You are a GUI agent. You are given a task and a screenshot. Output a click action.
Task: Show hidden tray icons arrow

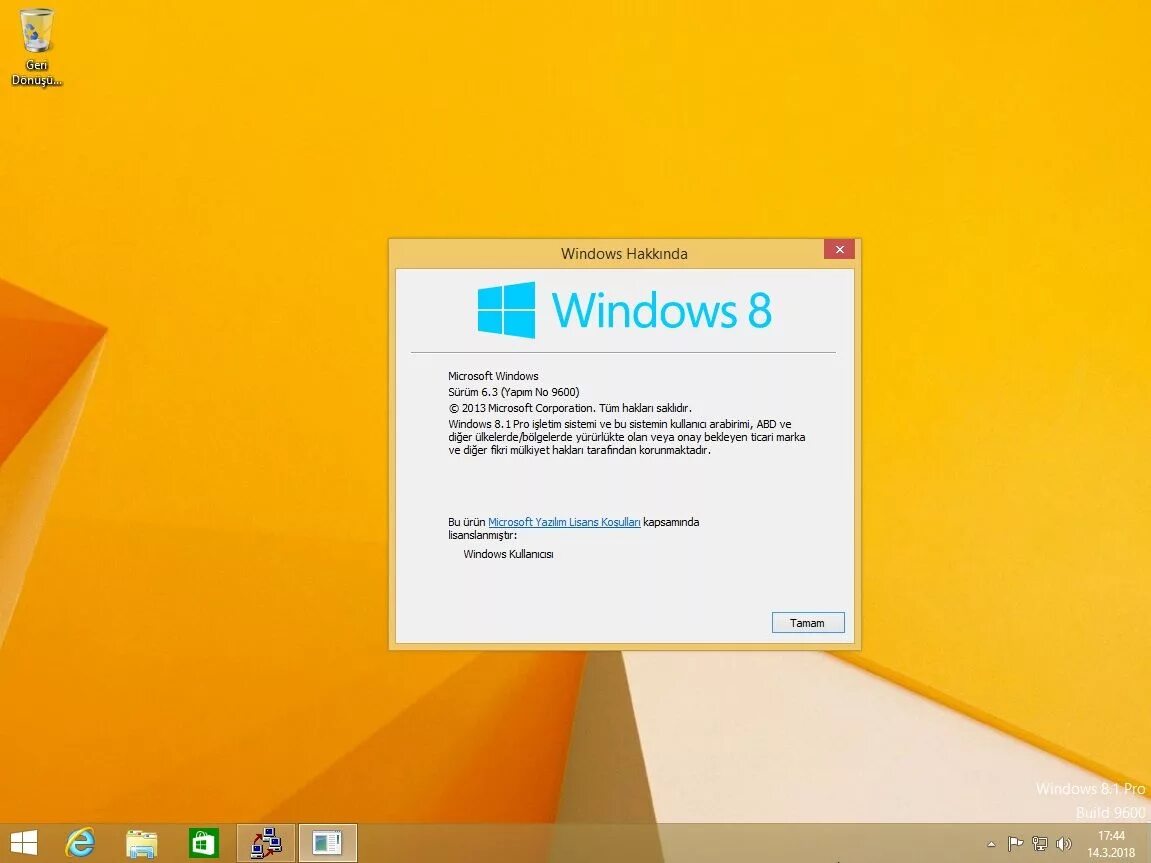coord(991,844)
